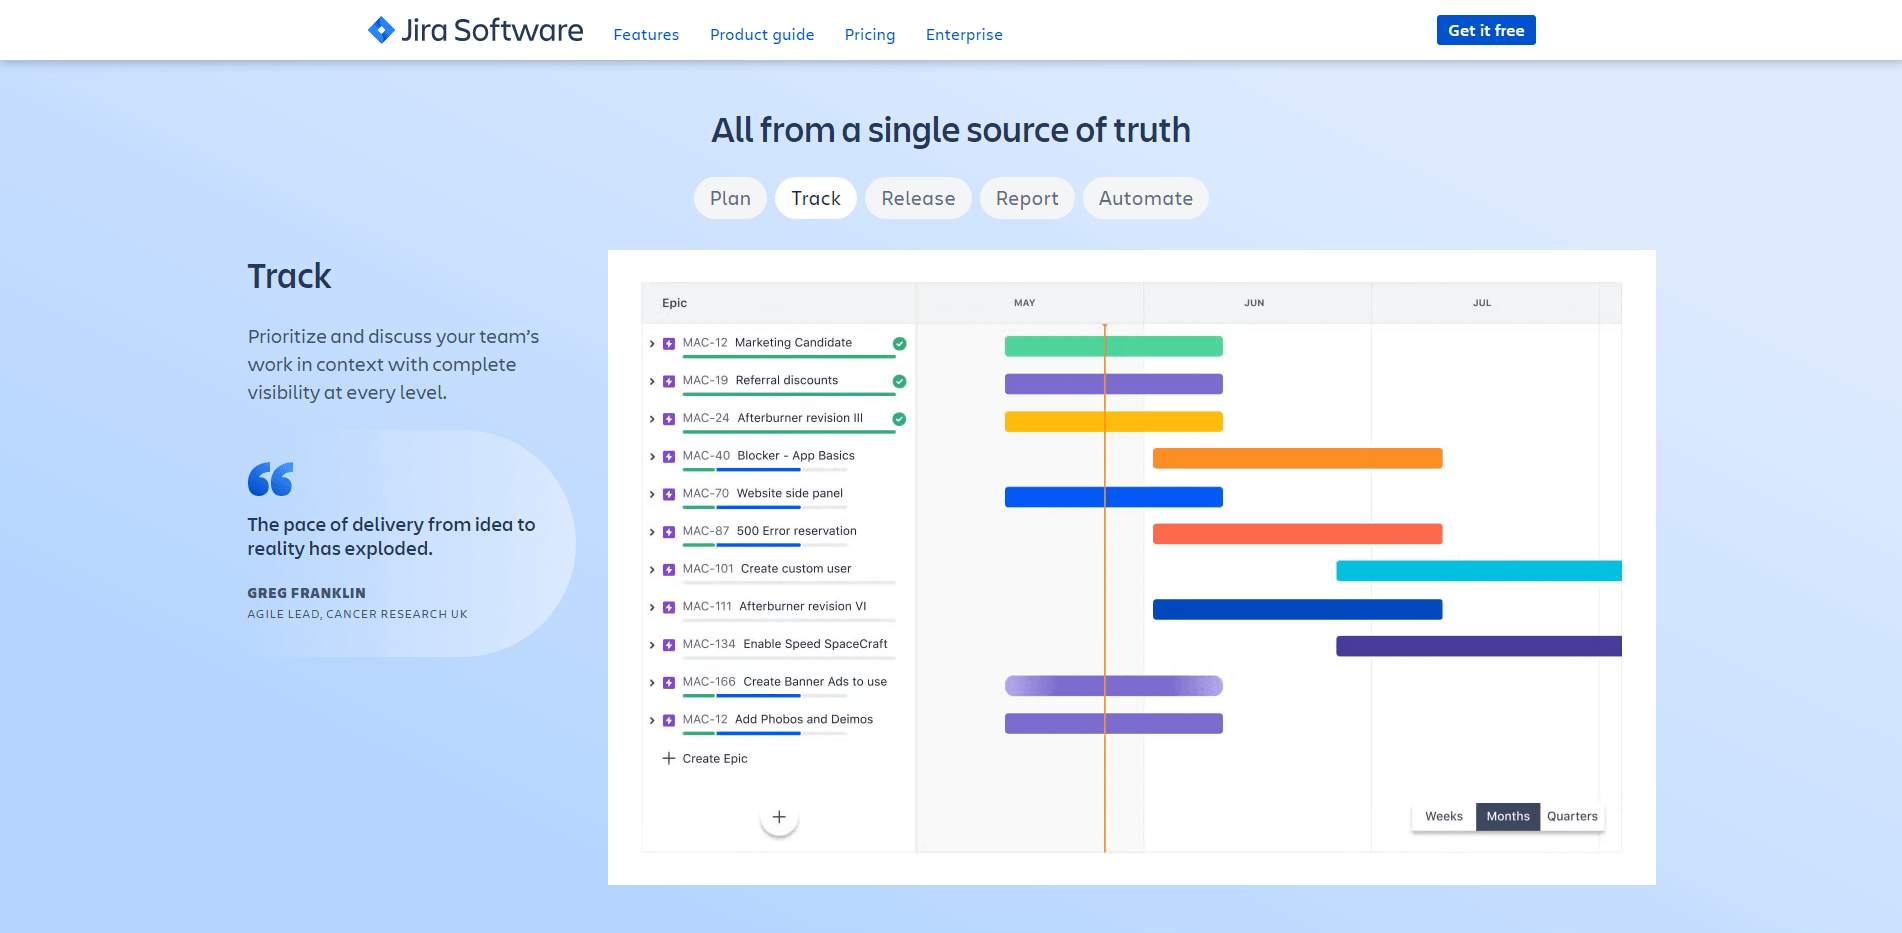Screen dimensions: 1902x933
Task: Click the MAC-166 Create Banner Ads to use row
Action: [x=778, y=683]
